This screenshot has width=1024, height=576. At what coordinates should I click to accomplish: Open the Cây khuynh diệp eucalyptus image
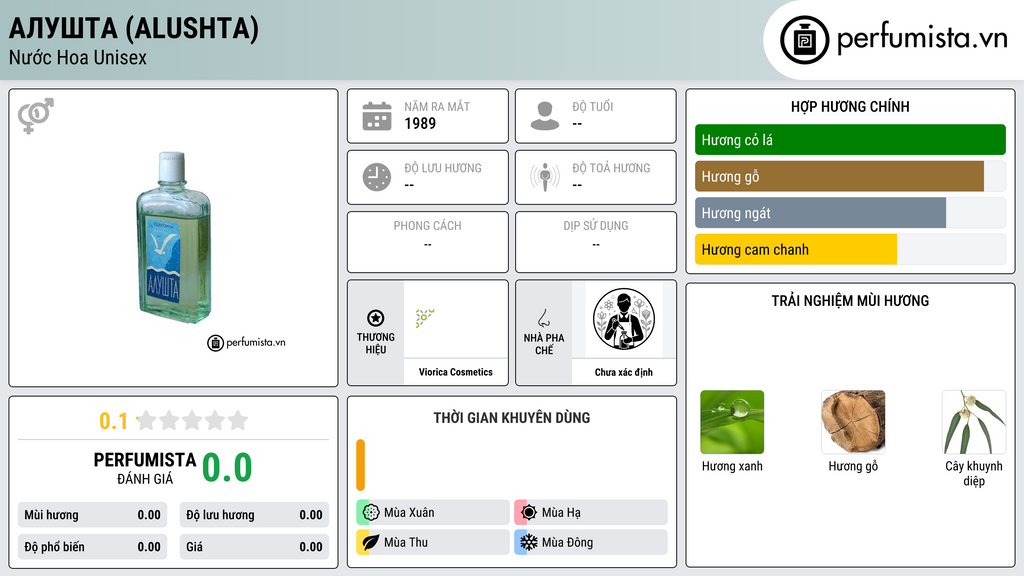pyautogui.click(x=974, y=422)
